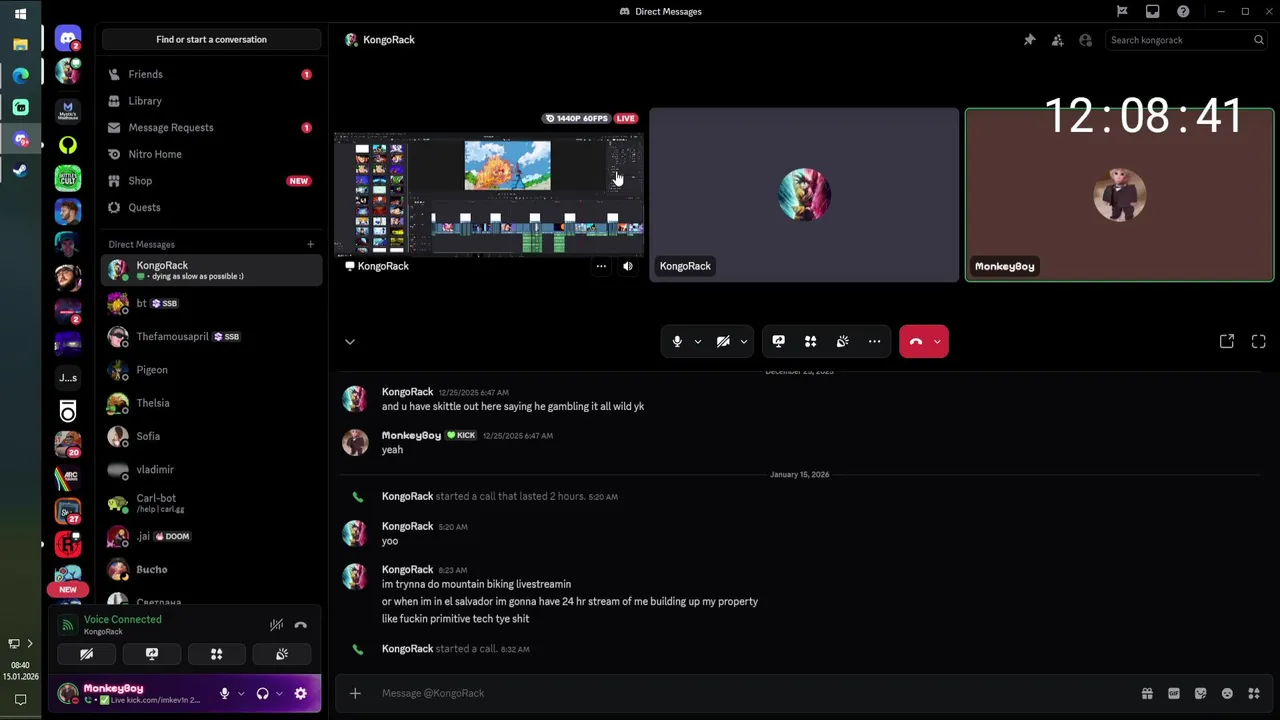Collapse call panel with chevron arrow

(x=350, y=342)
